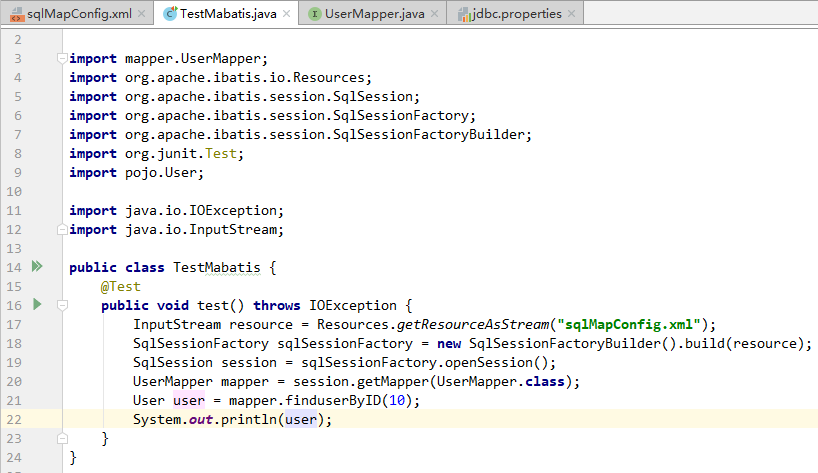Close the sqlMapConfig.xml tab
Viewport: 818px width, 473px height.
click(141, 14)
